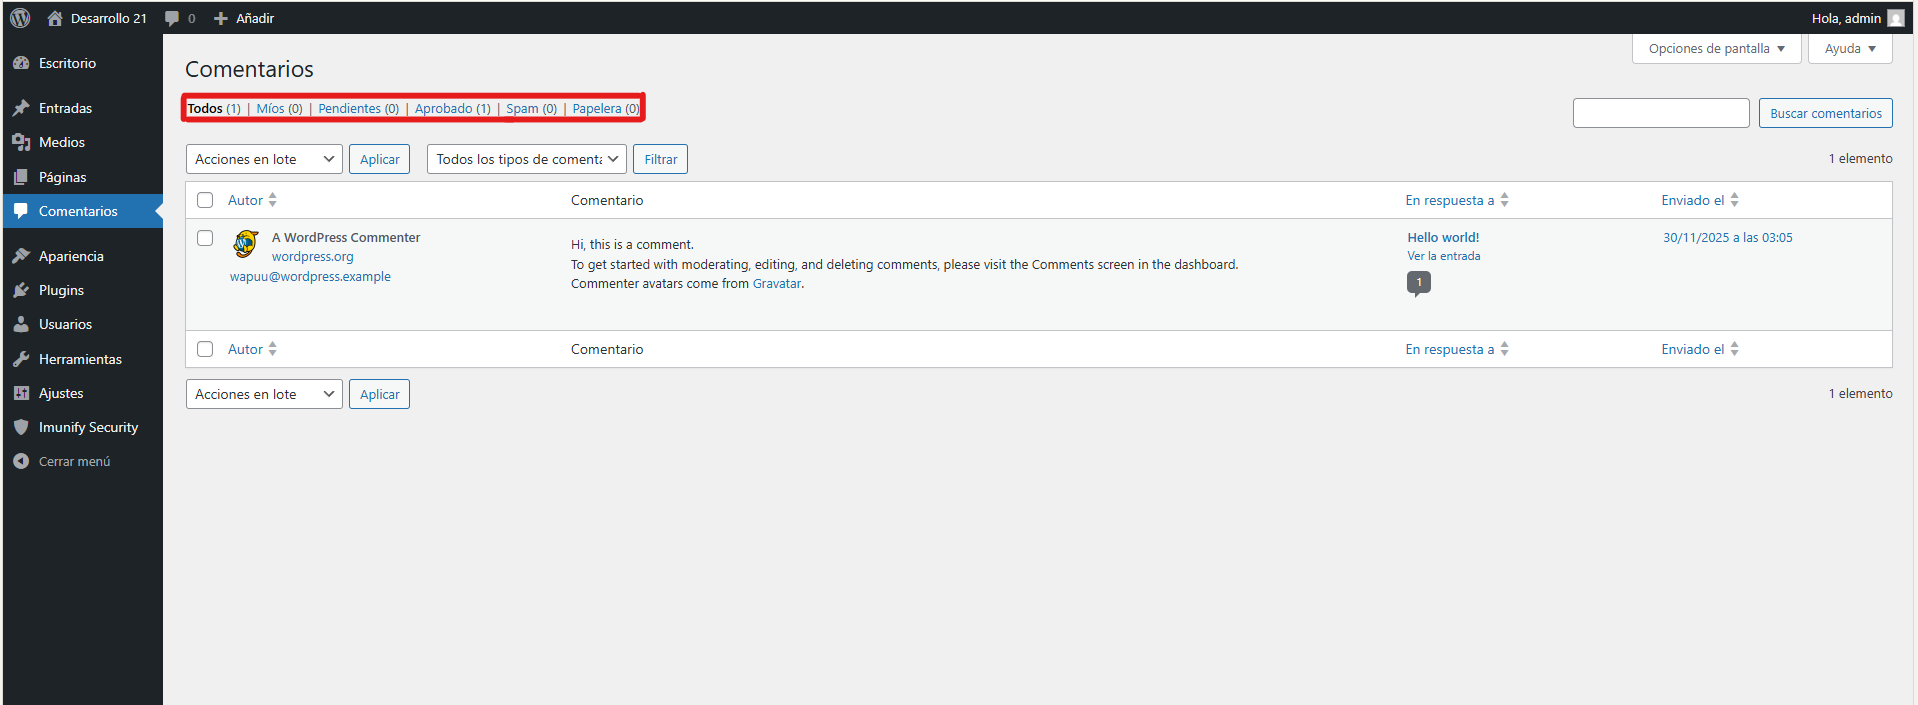Click the WordPress logo icon
The image size is (1918, 705).
click(20, 18)
